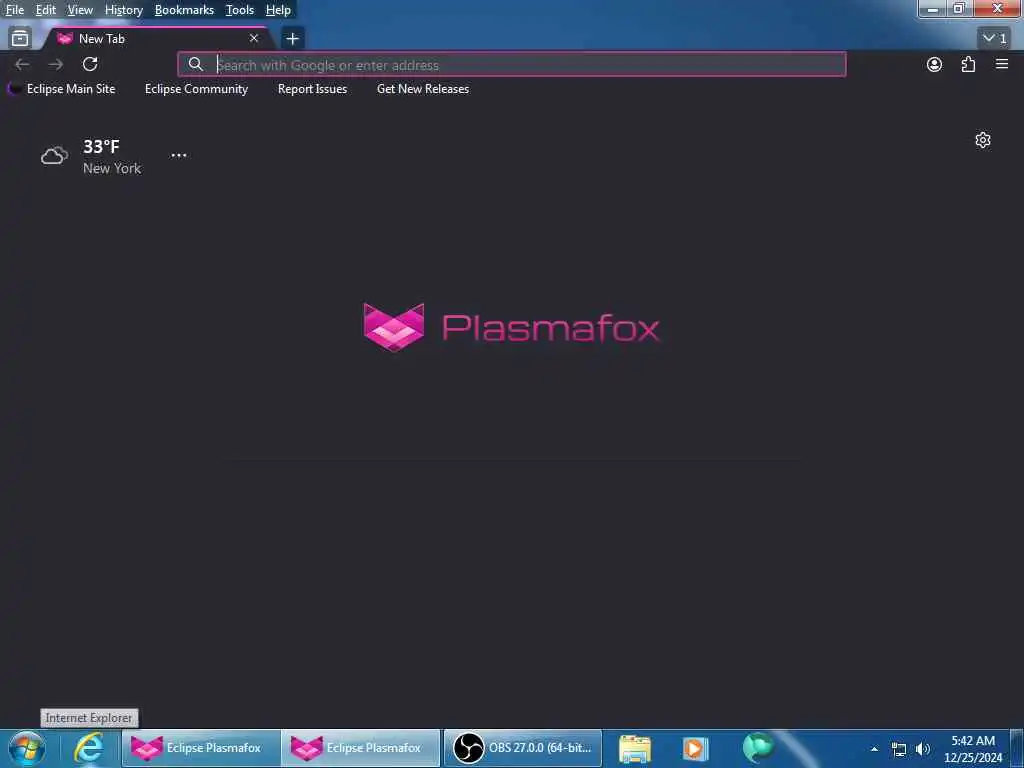Switch to OBS 27.0.0 taskbar window

point(522,748)
